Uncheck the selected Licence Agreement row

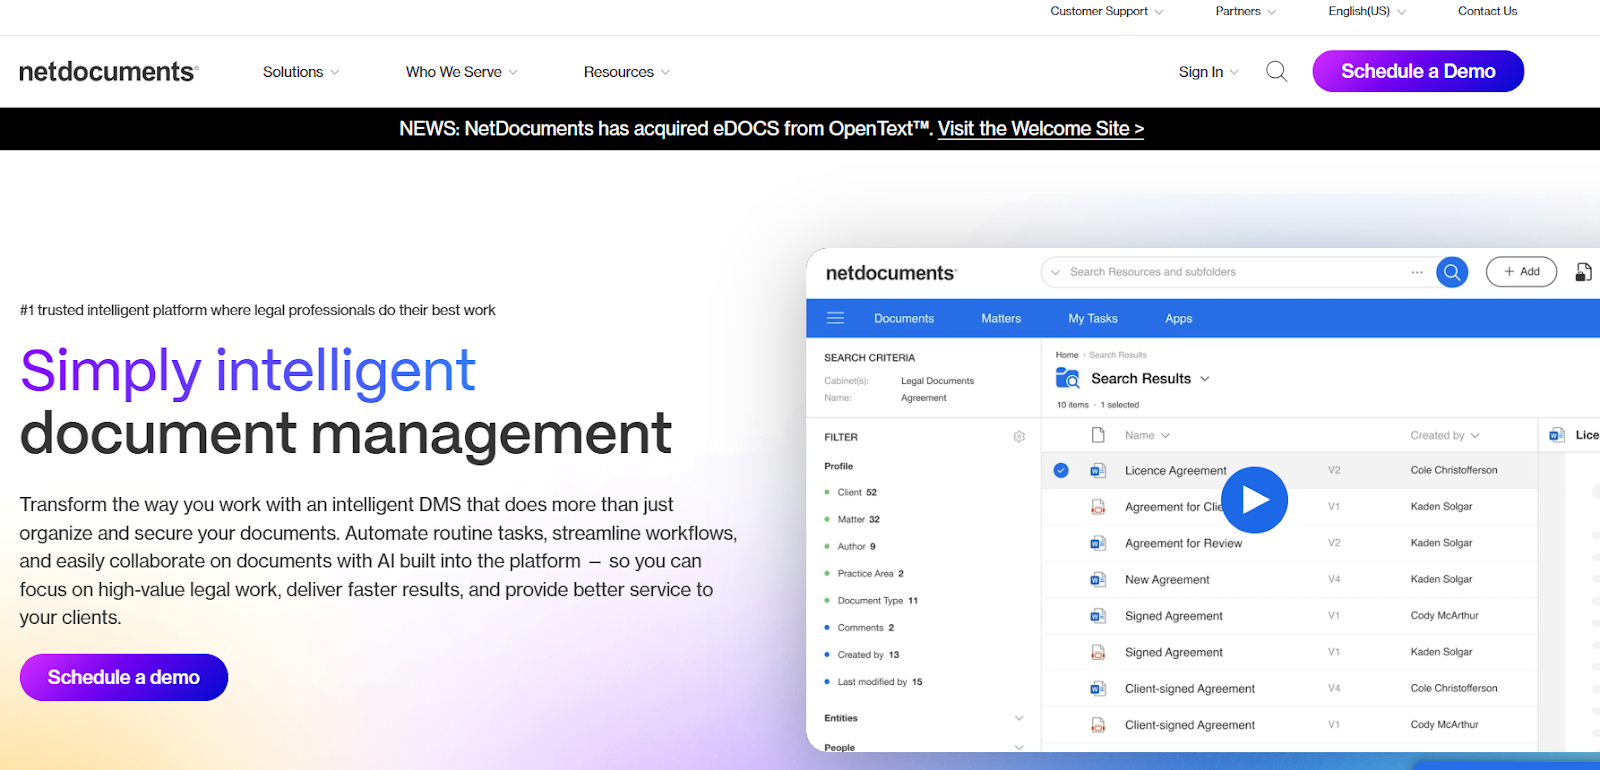[x=1061, y=470]
